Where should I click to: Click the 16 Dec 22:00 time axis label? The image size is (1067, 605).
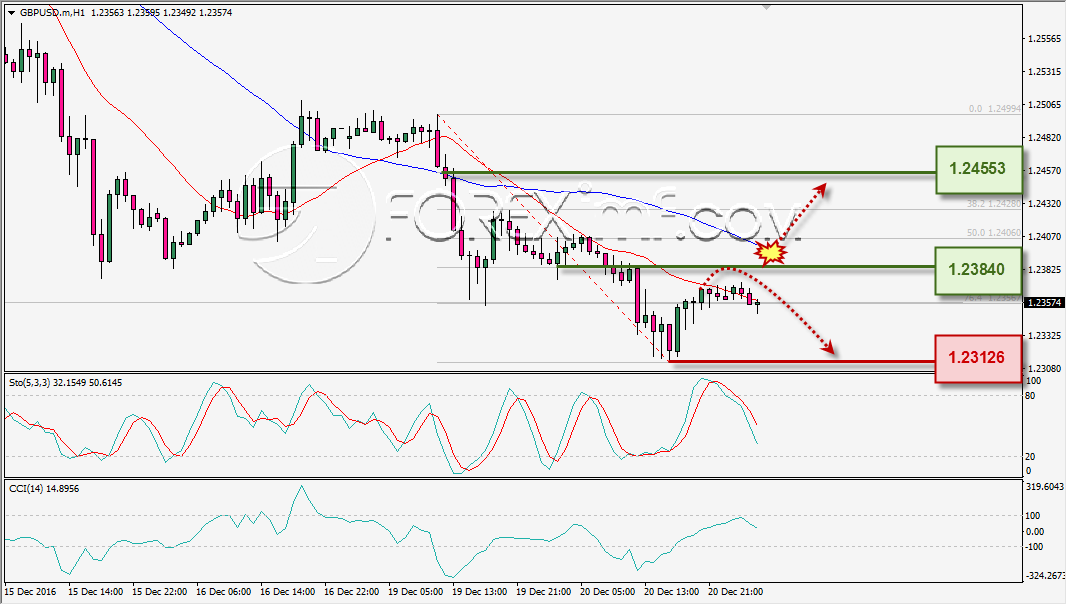tap(352, 591)
